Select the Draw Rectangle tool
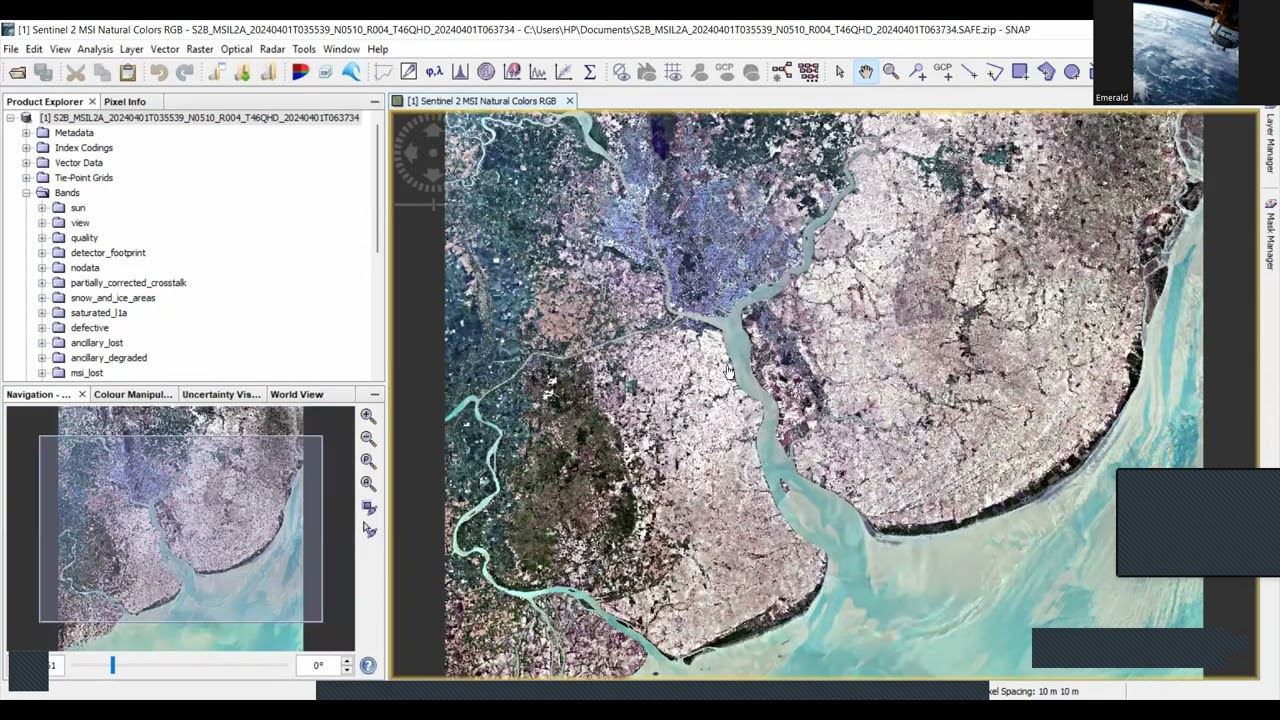The height and width of the screenshot is (720, 1280). coord(1020,72)
